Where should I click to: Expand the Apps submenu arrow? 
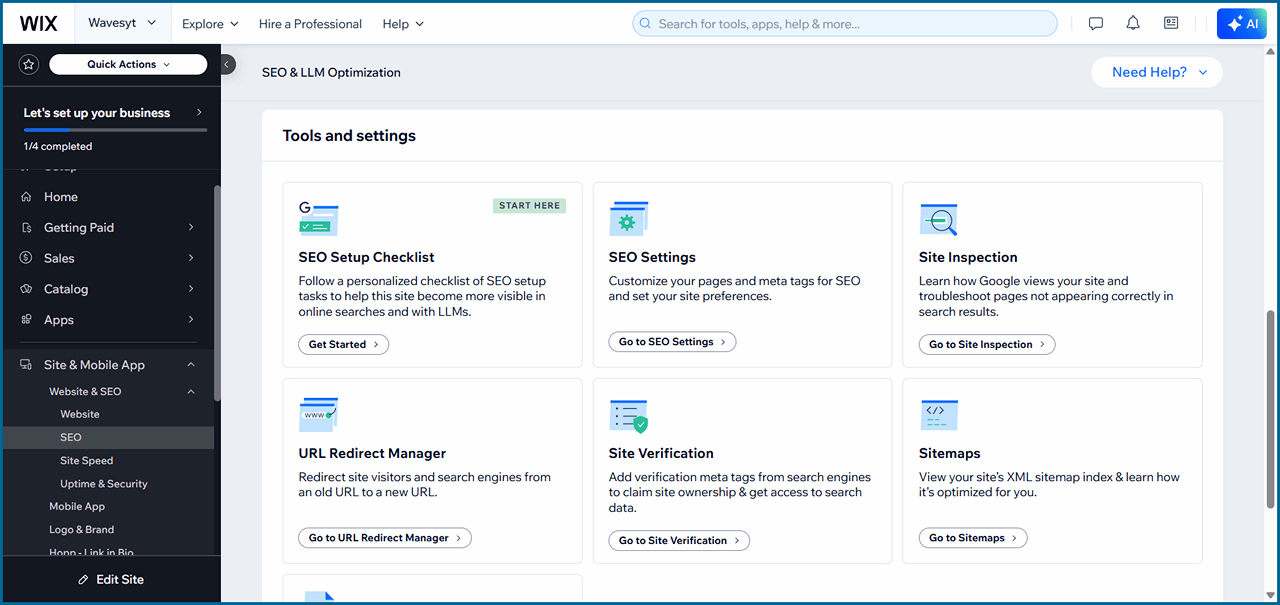(191, 320)
